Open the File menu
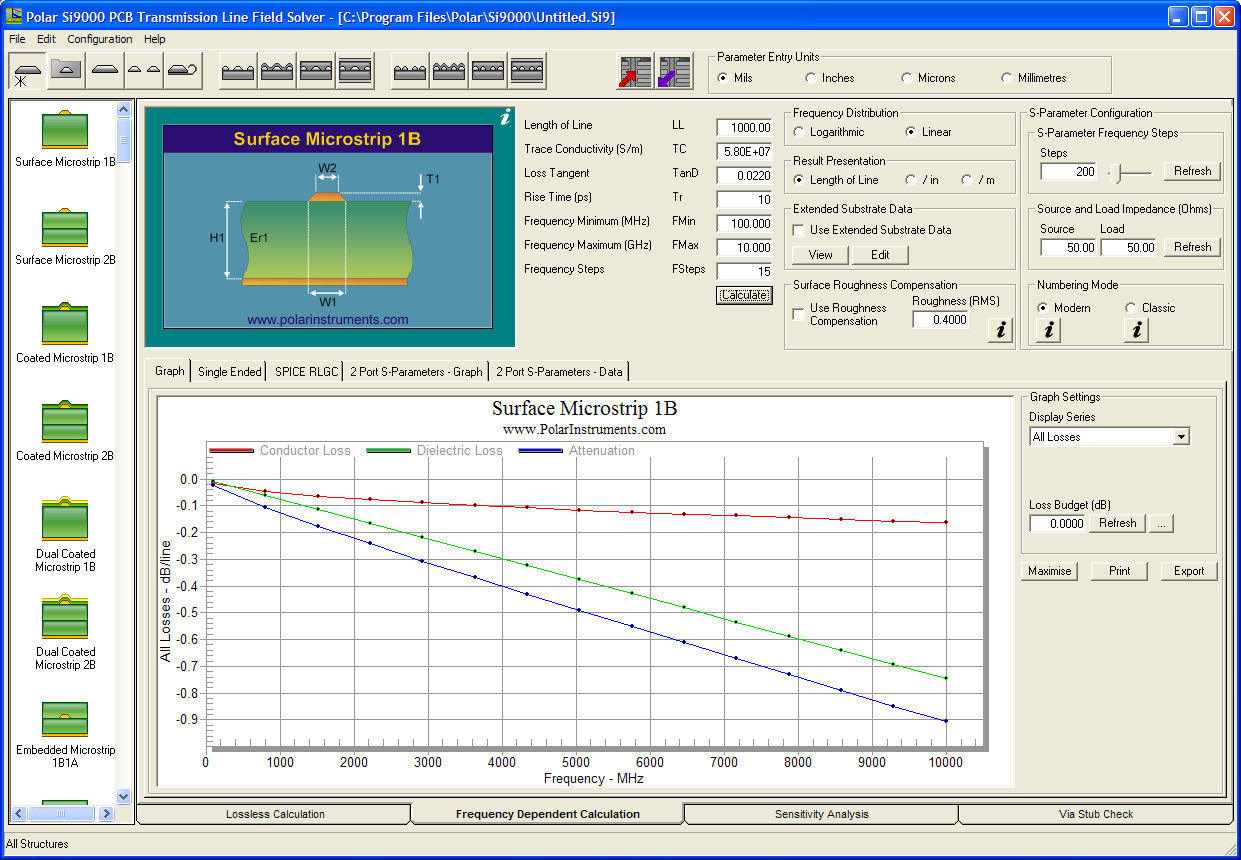The height and width of the screenshot is (860, 1241). point(17,39)
